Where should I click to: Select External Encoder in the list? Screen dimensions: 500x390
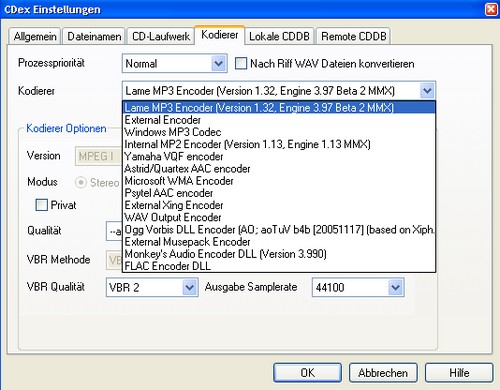279,120
